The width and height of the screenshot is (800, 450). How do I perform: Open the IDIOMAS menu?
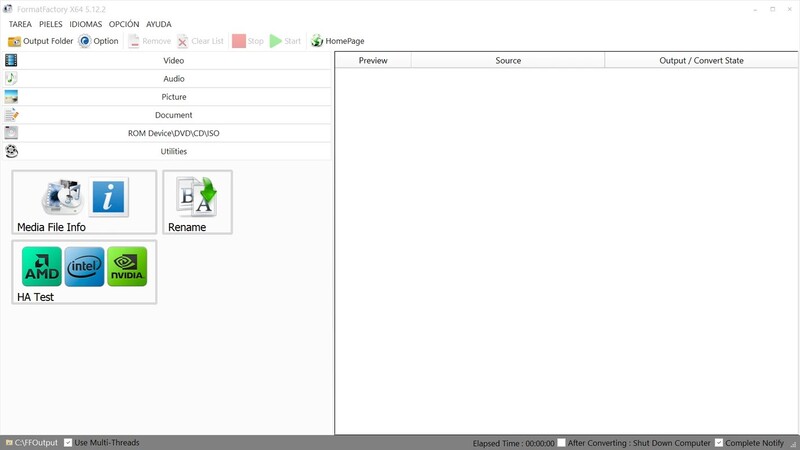pos(86,24)
